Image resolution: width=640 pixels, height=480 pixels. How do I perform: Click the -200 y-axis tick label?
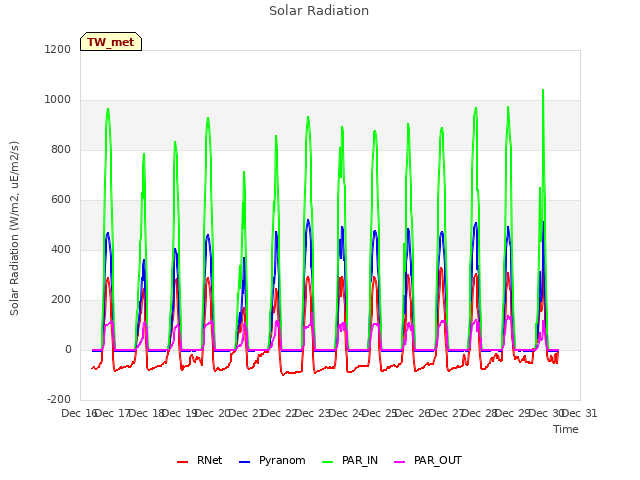pyautogui.click(x=59, y=400)
